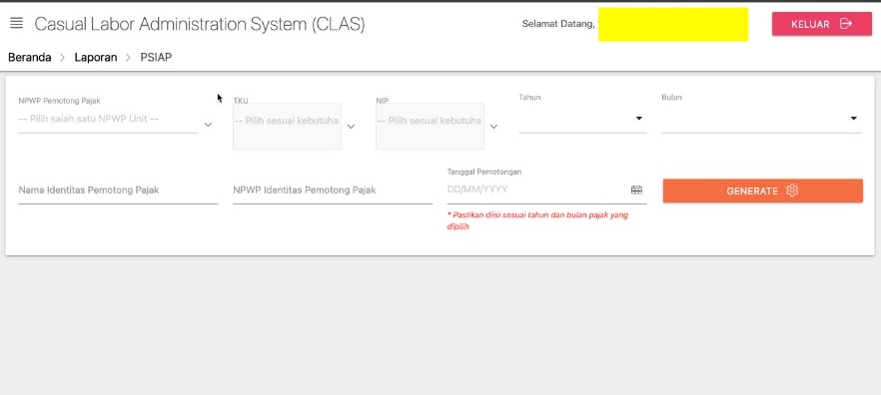Click the Selamat Datang greeting text
The width and height of the screenshot is (881, 395).
pyautogui.click(x=558, y=24)
